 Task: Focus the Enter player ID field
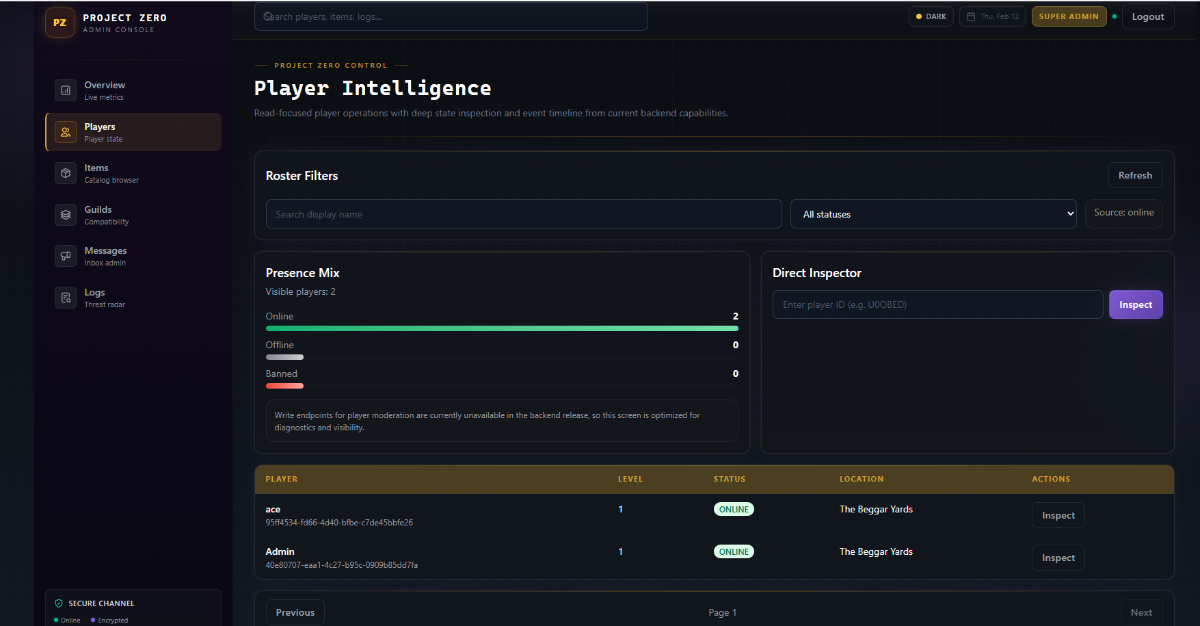937,305
